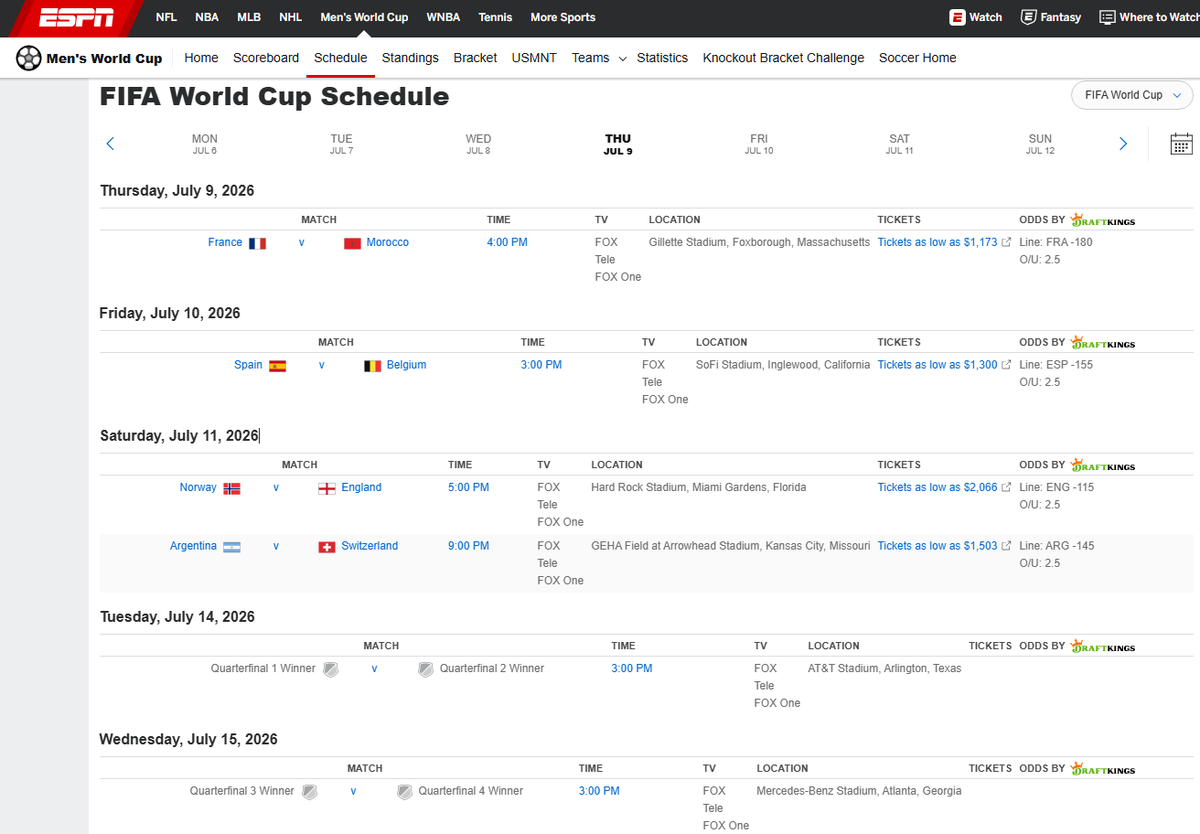Click the Quarterfinal 3 Winner placeholder shield
The width and height of the screenshot is (1200, 834).
pos(310,792)
